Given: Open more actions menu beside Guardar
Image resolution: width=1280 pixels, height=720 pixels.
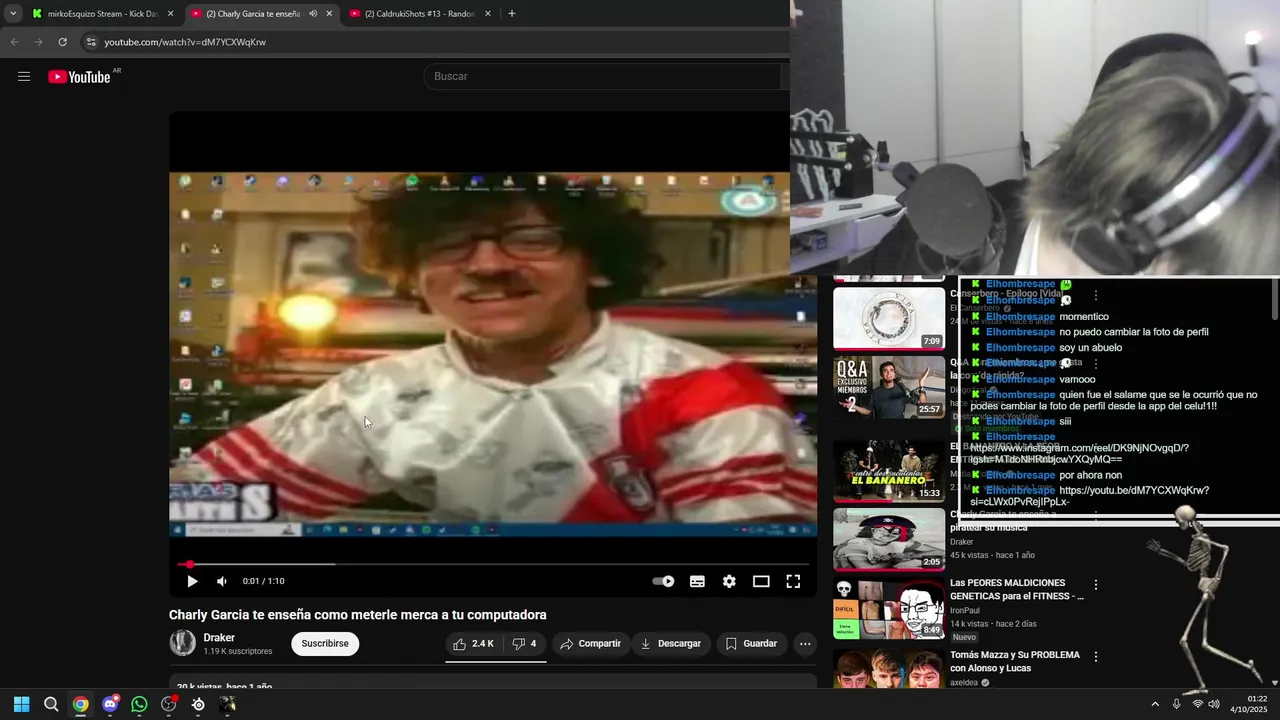Looking at the screenshot, I should click(x=805, y=644).
